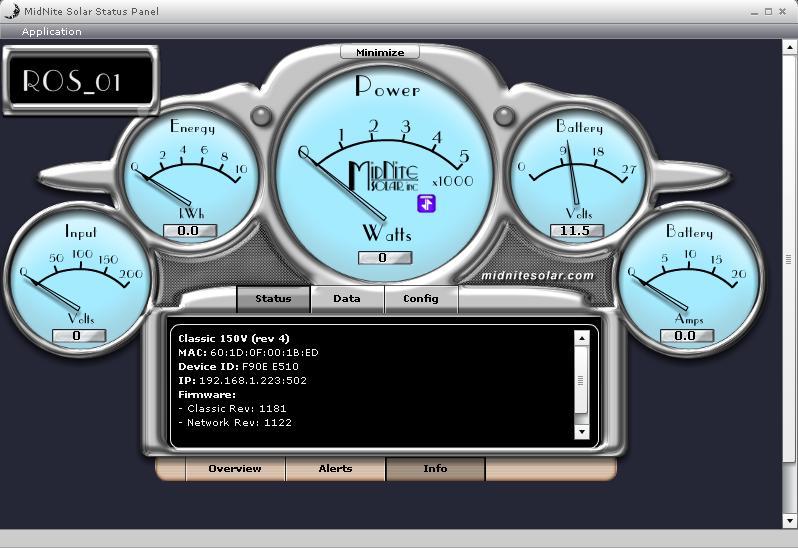Minimize the window from the title bar

point(754,12)
